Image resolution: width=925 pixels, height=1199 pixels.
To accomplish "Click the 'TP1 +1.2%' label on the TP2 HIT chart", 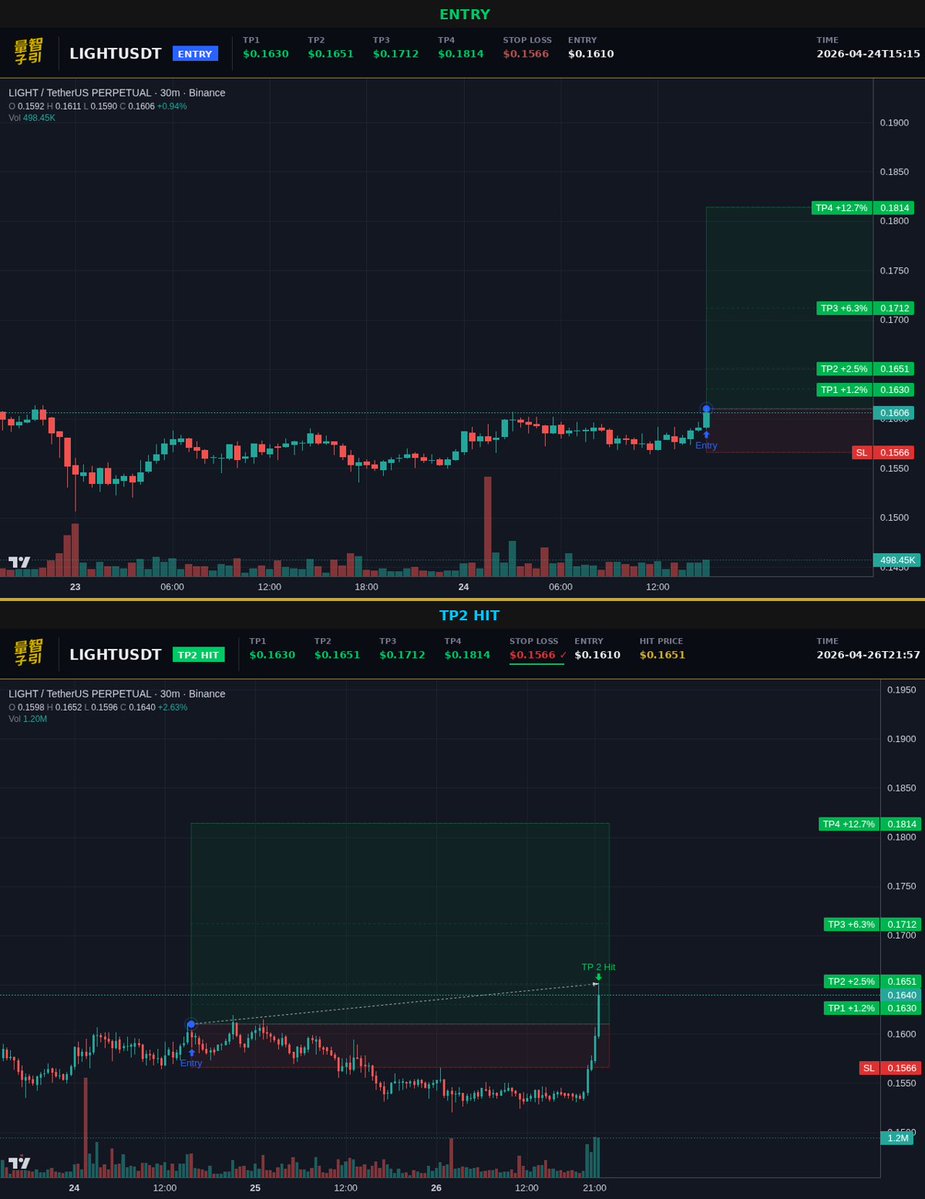I will tap(852, 1008).
